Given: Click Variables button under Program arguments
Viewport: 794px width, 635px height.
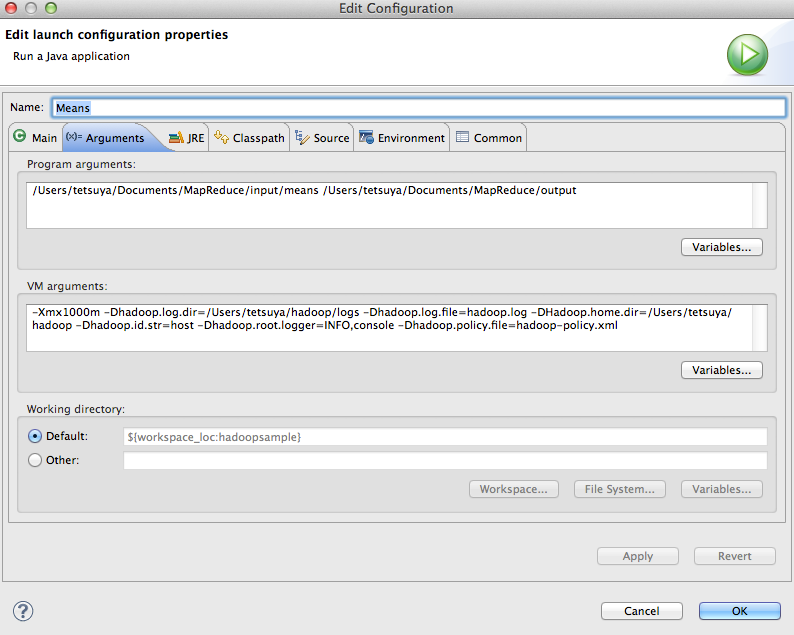Looking at the screenshot, I should 722,247.
